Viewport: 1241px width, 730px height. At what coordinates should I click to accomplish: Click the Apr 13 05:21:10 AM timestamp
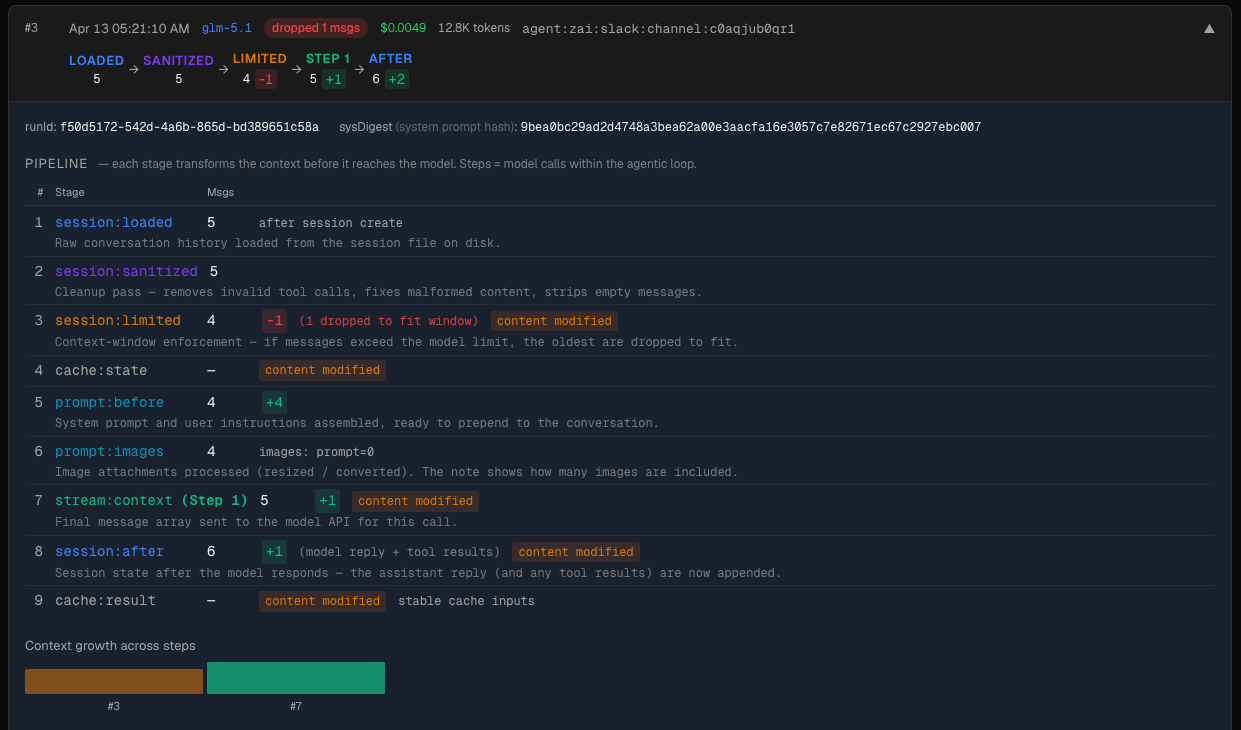pyautogui.click(x=129, y=28)
